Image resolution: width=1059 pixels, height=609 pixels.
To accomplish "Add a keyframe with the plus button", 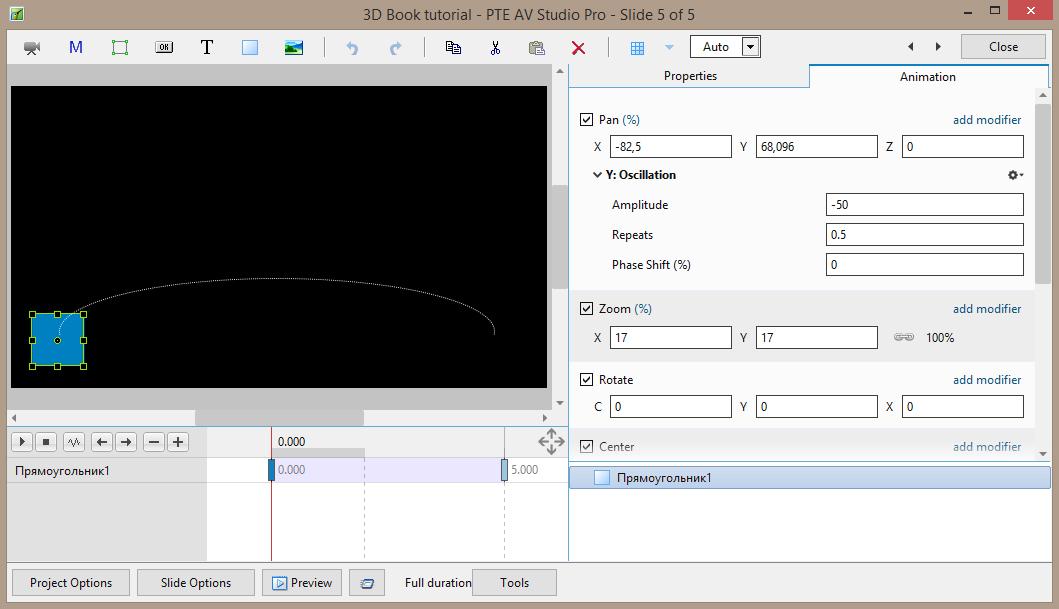I will click(x=178, y=441).
